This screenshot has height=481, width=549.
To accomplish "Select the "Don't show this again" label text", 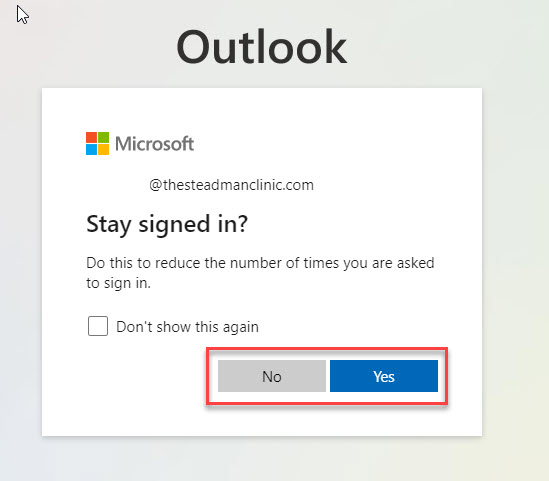I will 187,327.
